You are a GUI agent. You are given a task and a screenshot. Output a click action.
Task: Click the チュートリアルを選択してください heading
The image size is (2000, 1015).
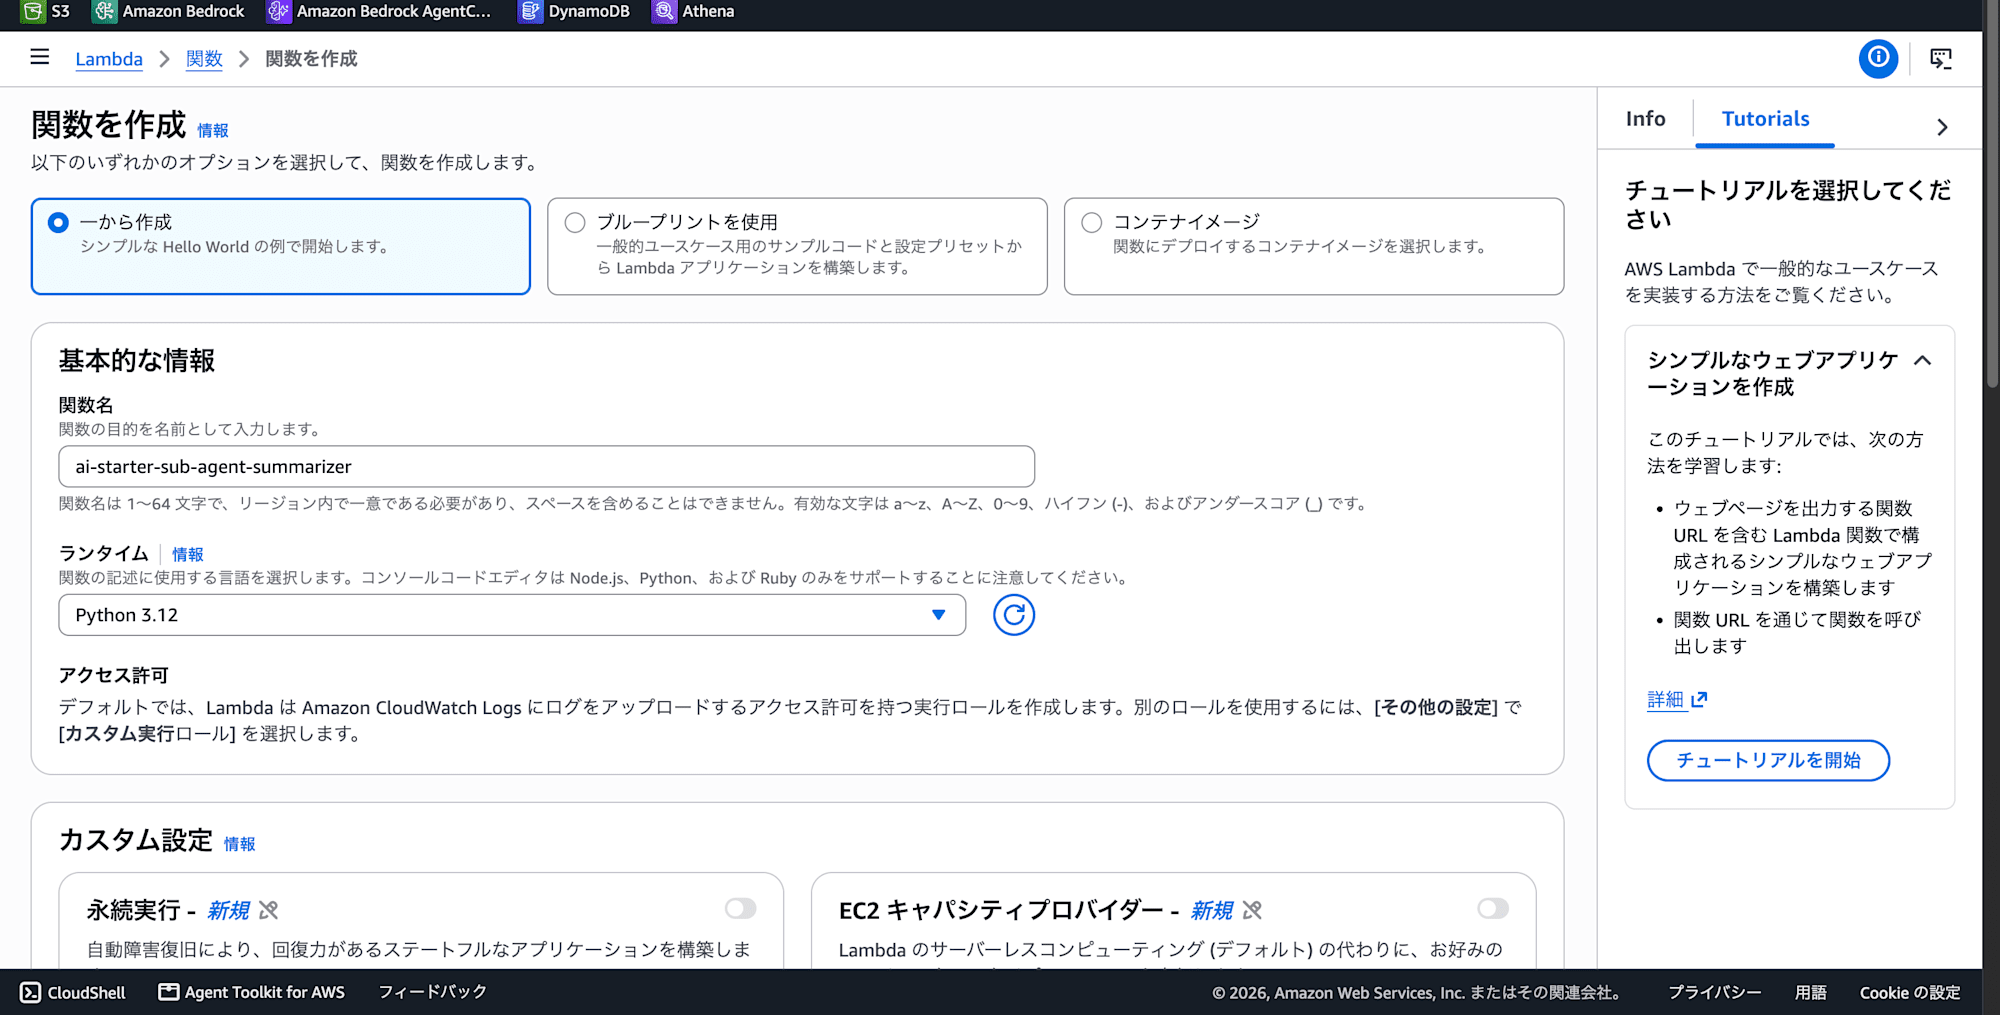1787,205
